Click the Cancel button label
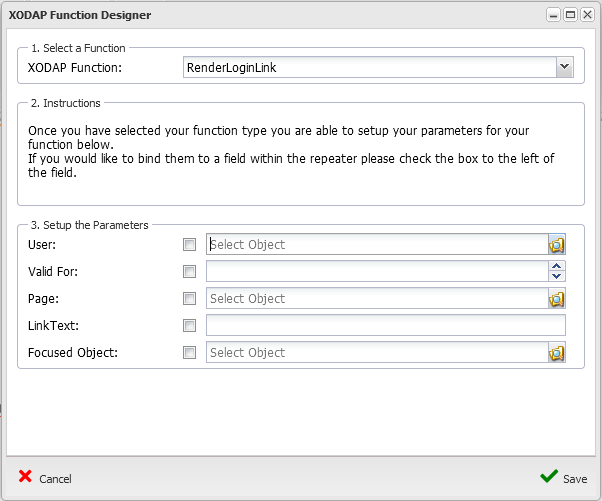Viewport: 602px width, 501px height. coord(55,479)
